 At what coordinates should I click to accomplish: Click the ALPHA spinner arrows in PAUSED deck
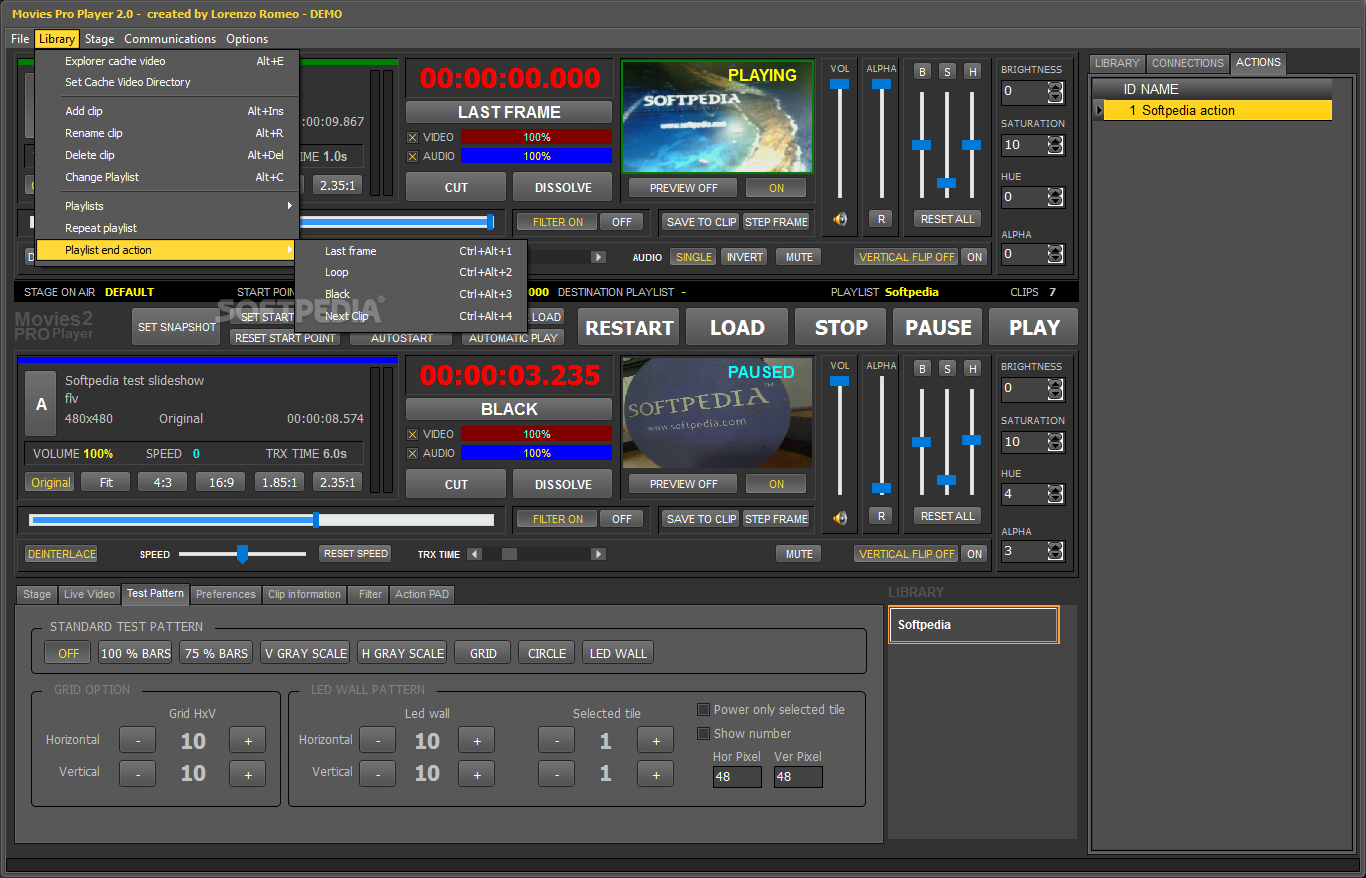(1055, 551)
